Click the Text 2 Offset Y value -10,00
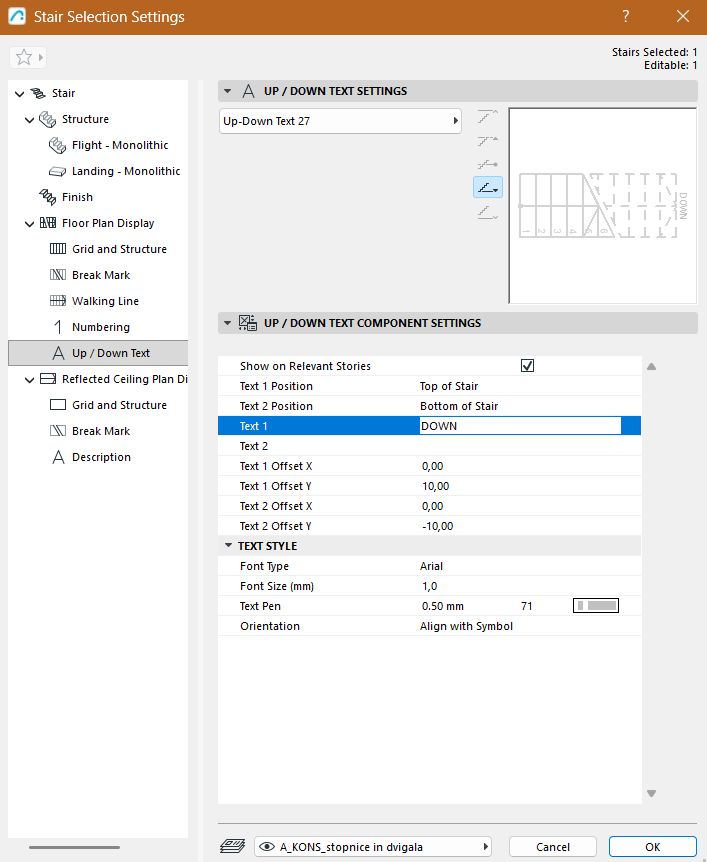 (x=438, y=526)
